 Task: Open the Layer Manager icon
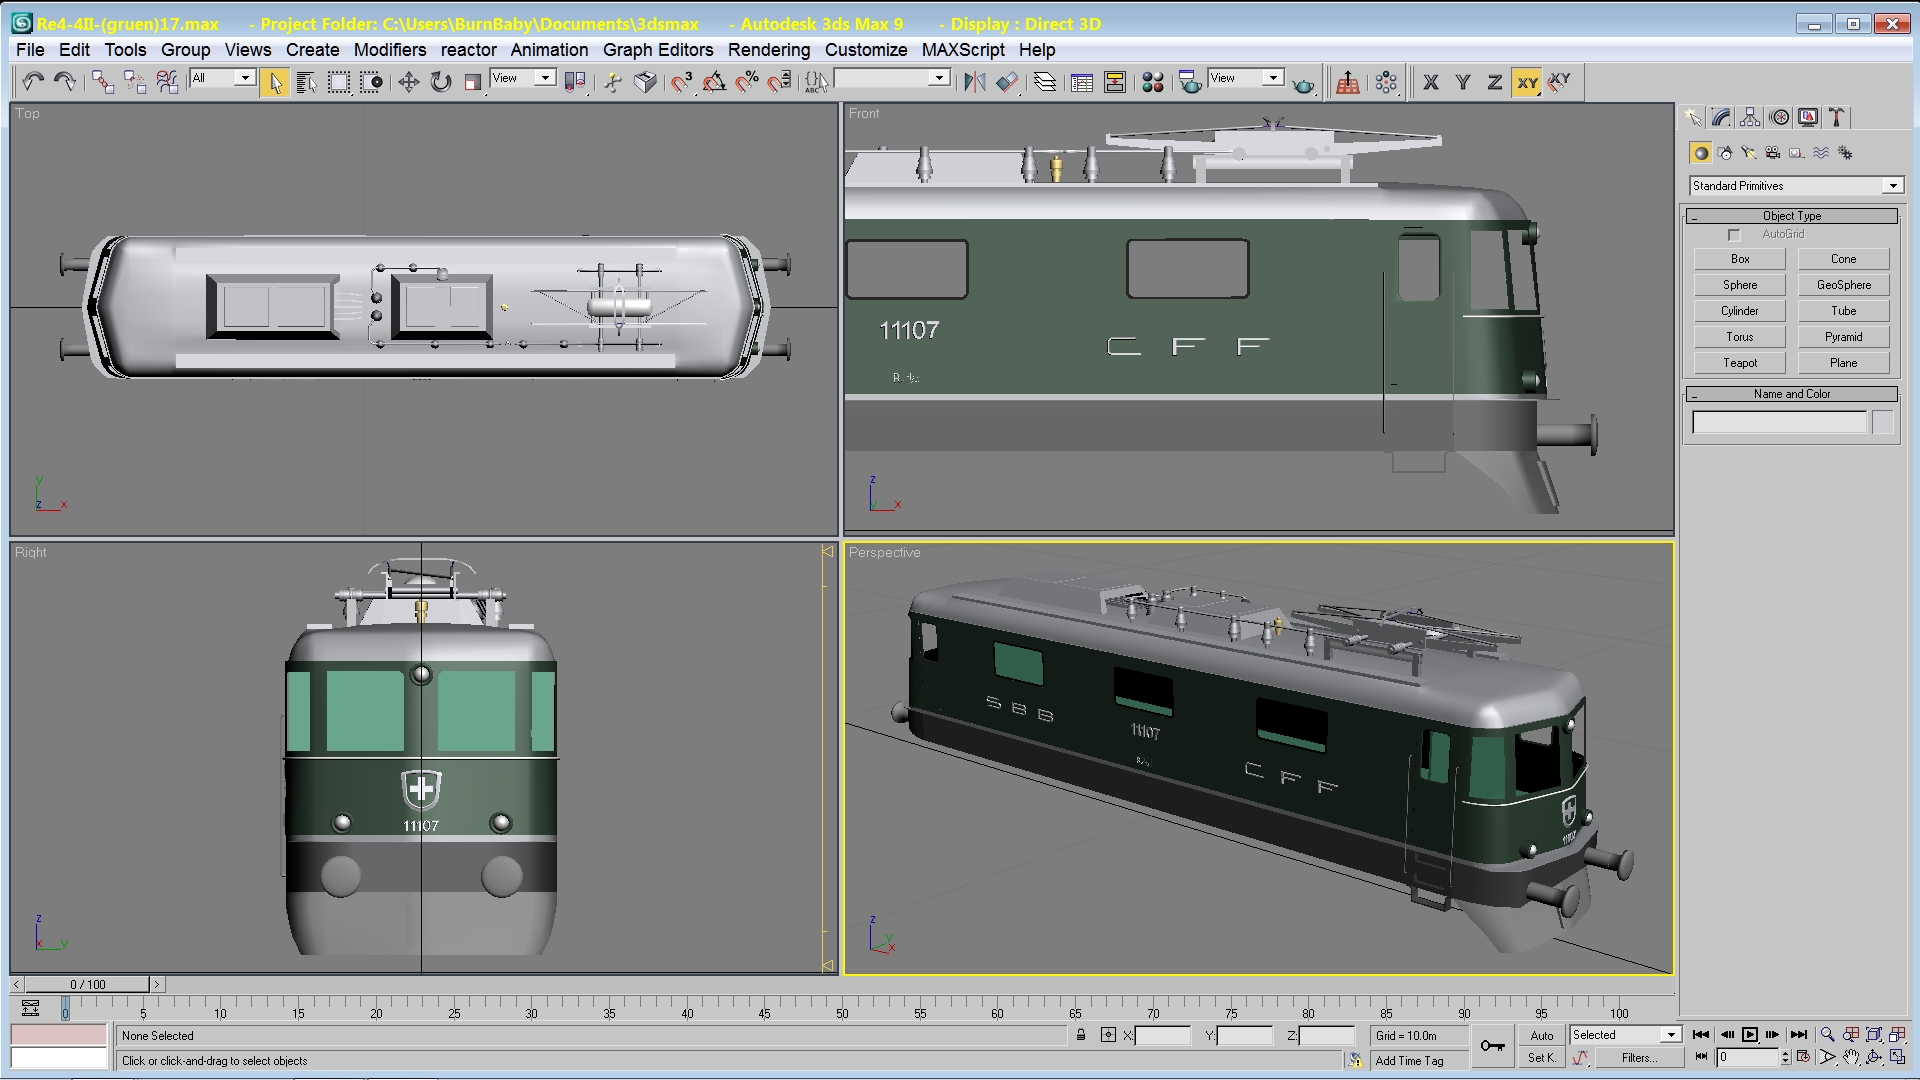1044,82
